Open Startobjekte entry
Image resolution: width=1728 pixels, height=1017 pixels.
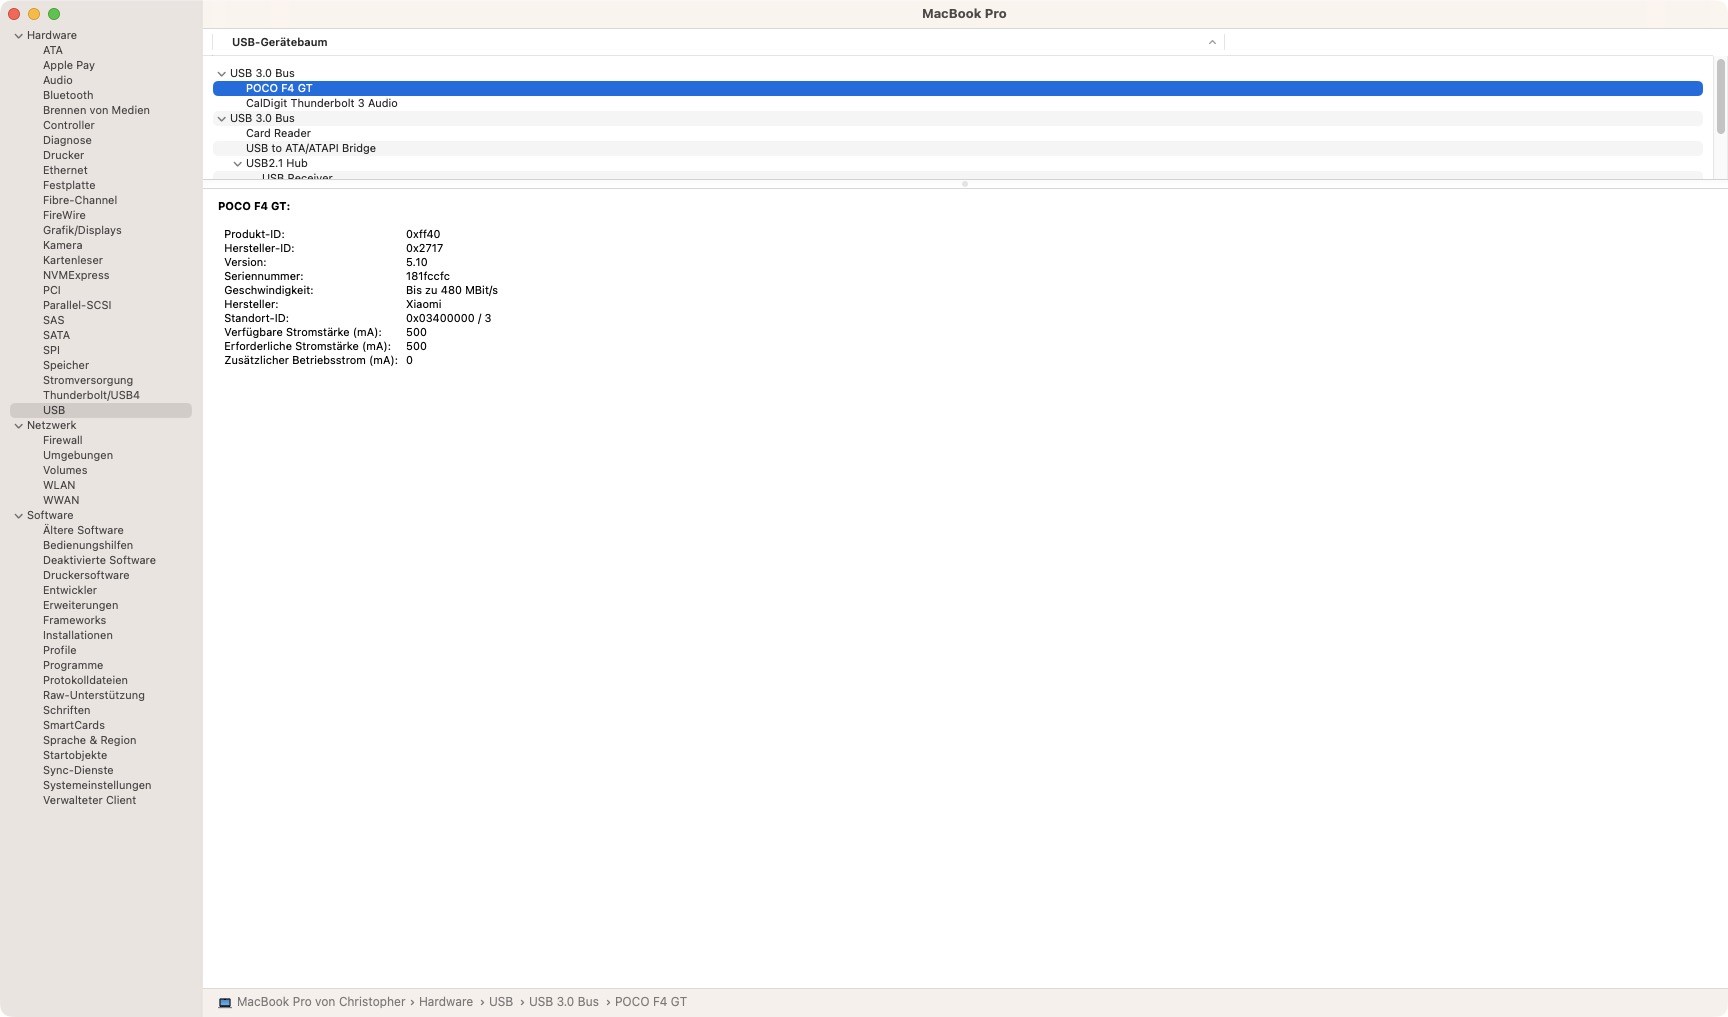pyautogui.click(x=75, y=755)
